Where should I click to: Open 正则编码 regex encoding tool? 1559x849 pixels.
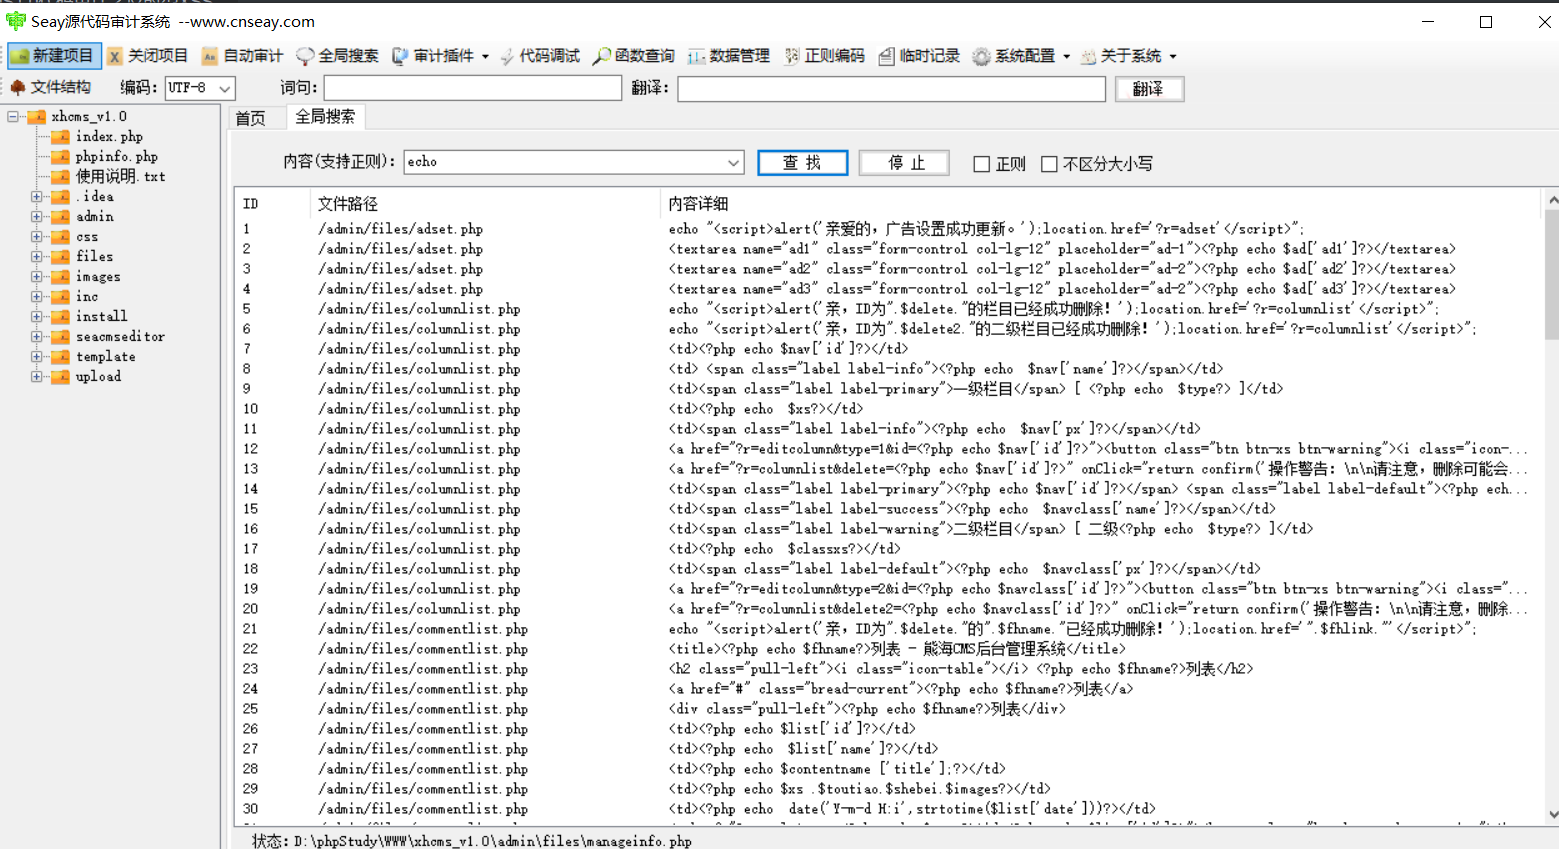coord(825,56)
